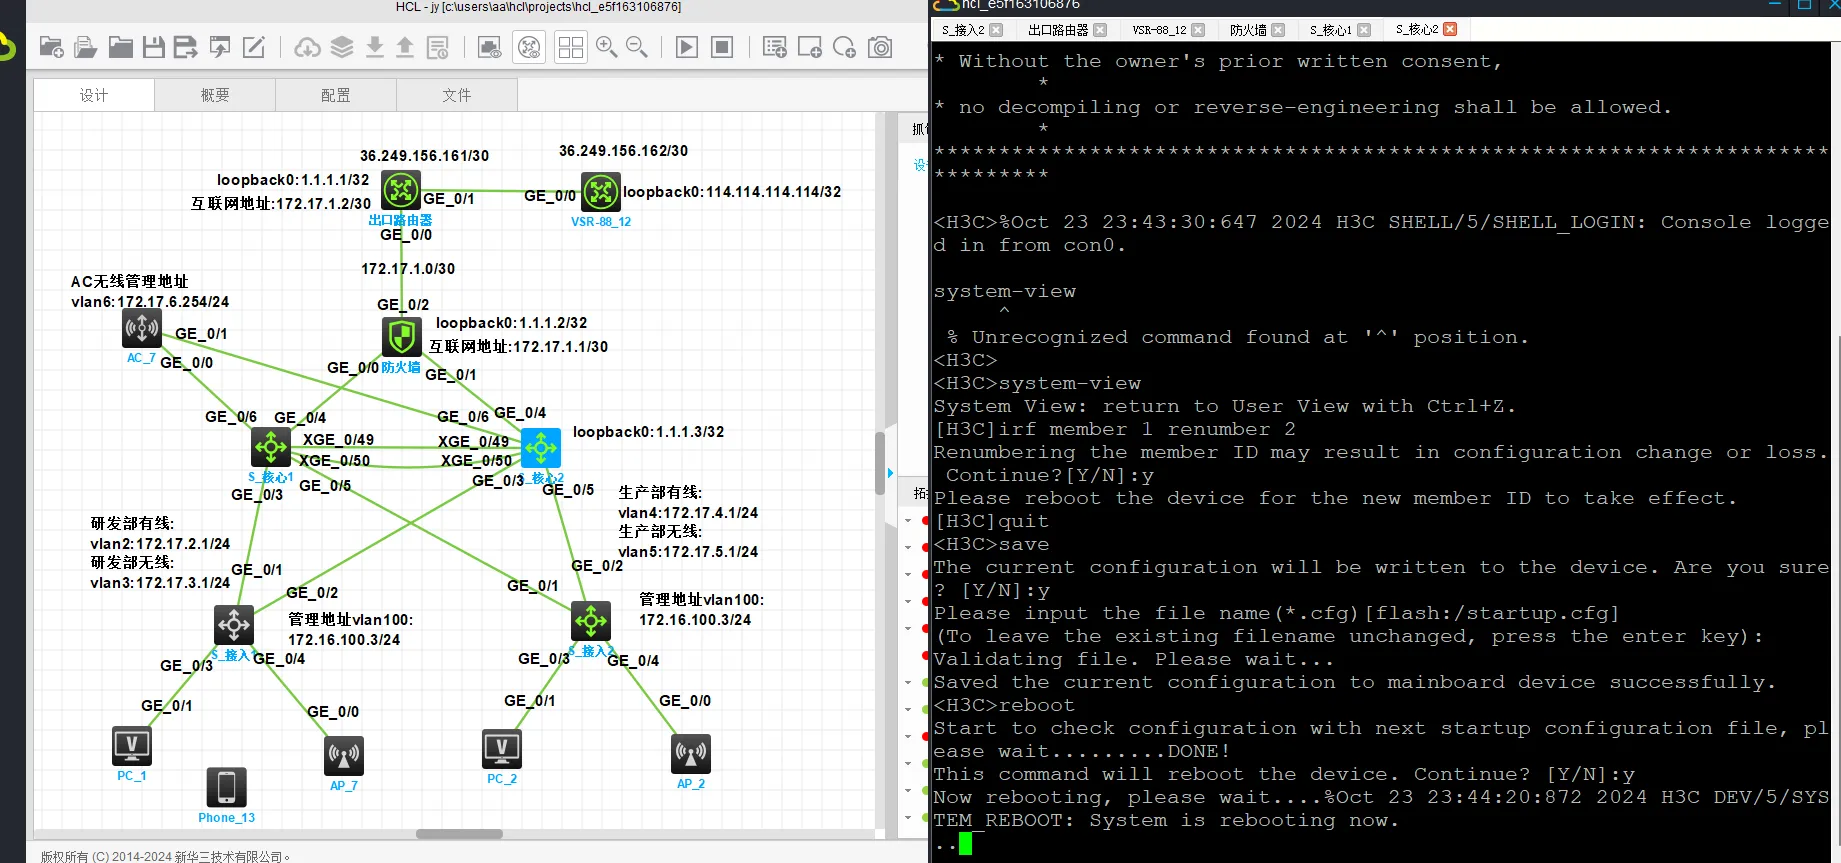The width and height of the screenshot is (1841, 863).
Task: Click the document with clock toolbar icon
Action: click(x=438, y=47)
